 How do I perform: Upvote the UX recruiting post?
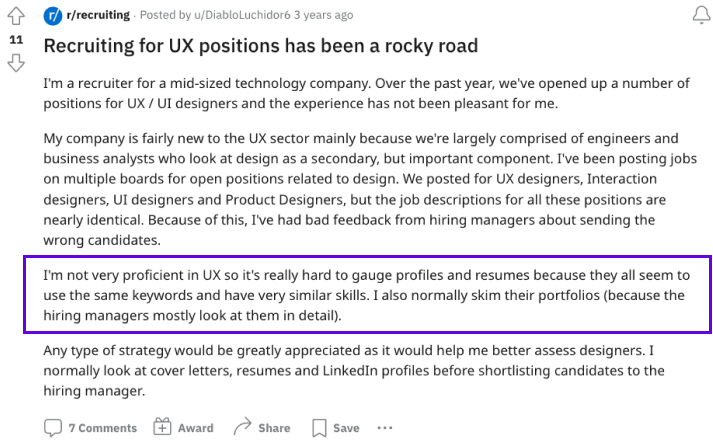tap(16, 16)
